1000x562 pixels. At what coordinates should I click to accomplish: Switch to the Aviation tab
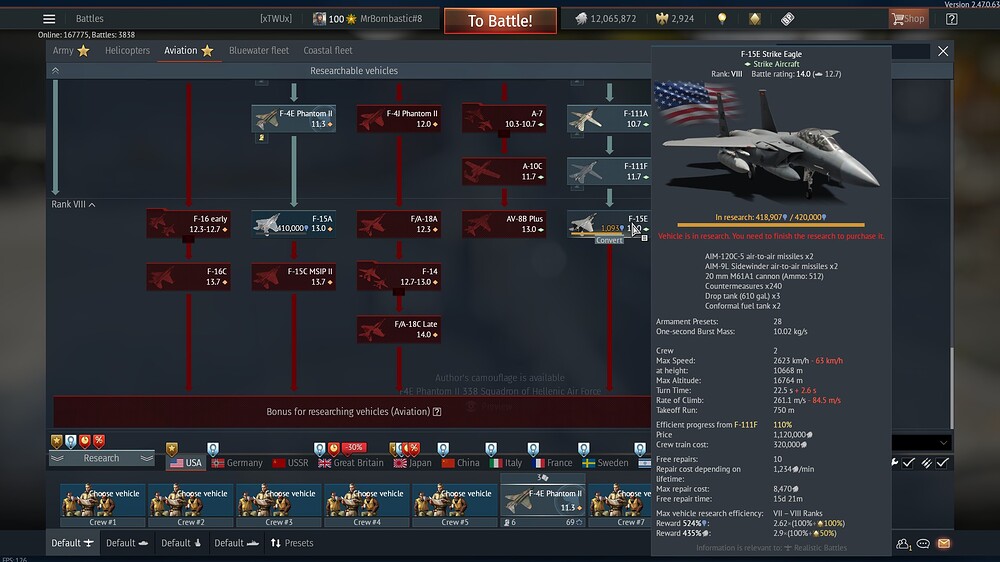coord(189,50)
